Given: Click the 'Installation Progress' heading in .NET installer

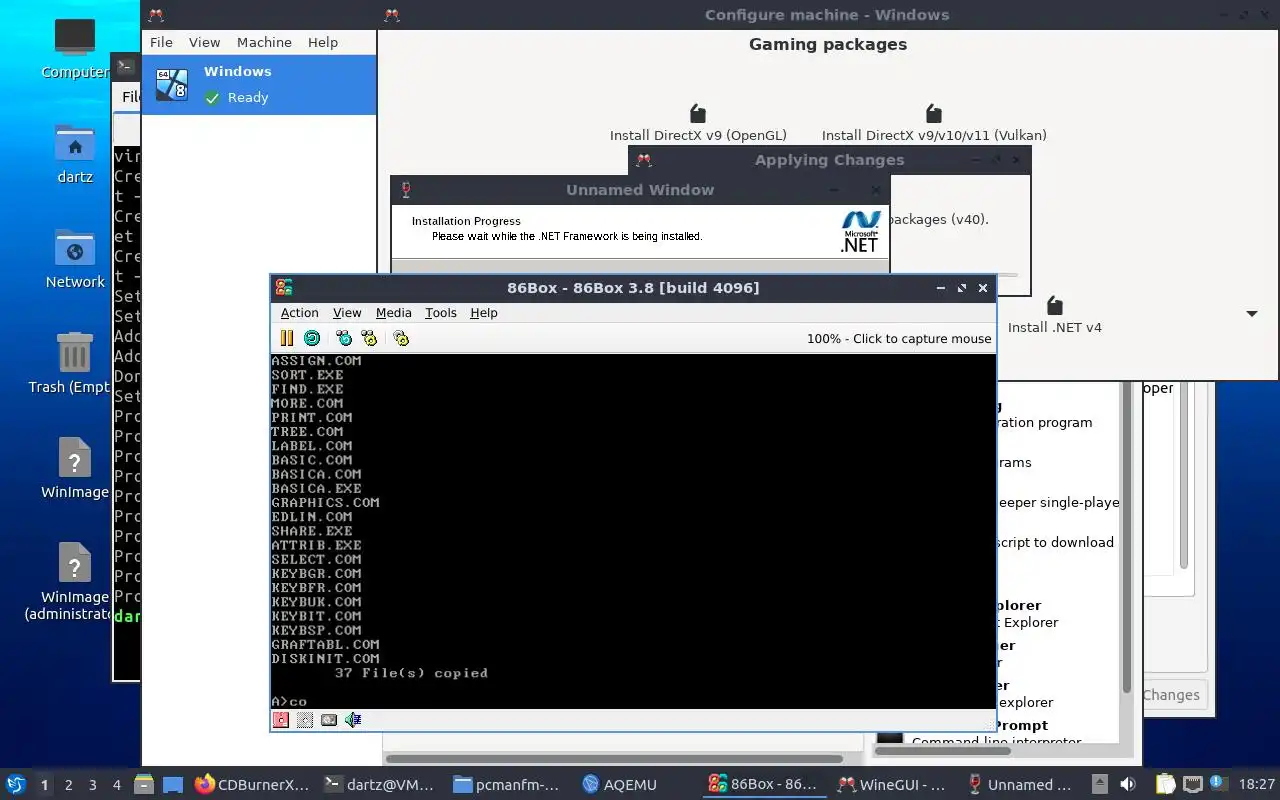Looking at the screenshot, I should pos(466,221).
